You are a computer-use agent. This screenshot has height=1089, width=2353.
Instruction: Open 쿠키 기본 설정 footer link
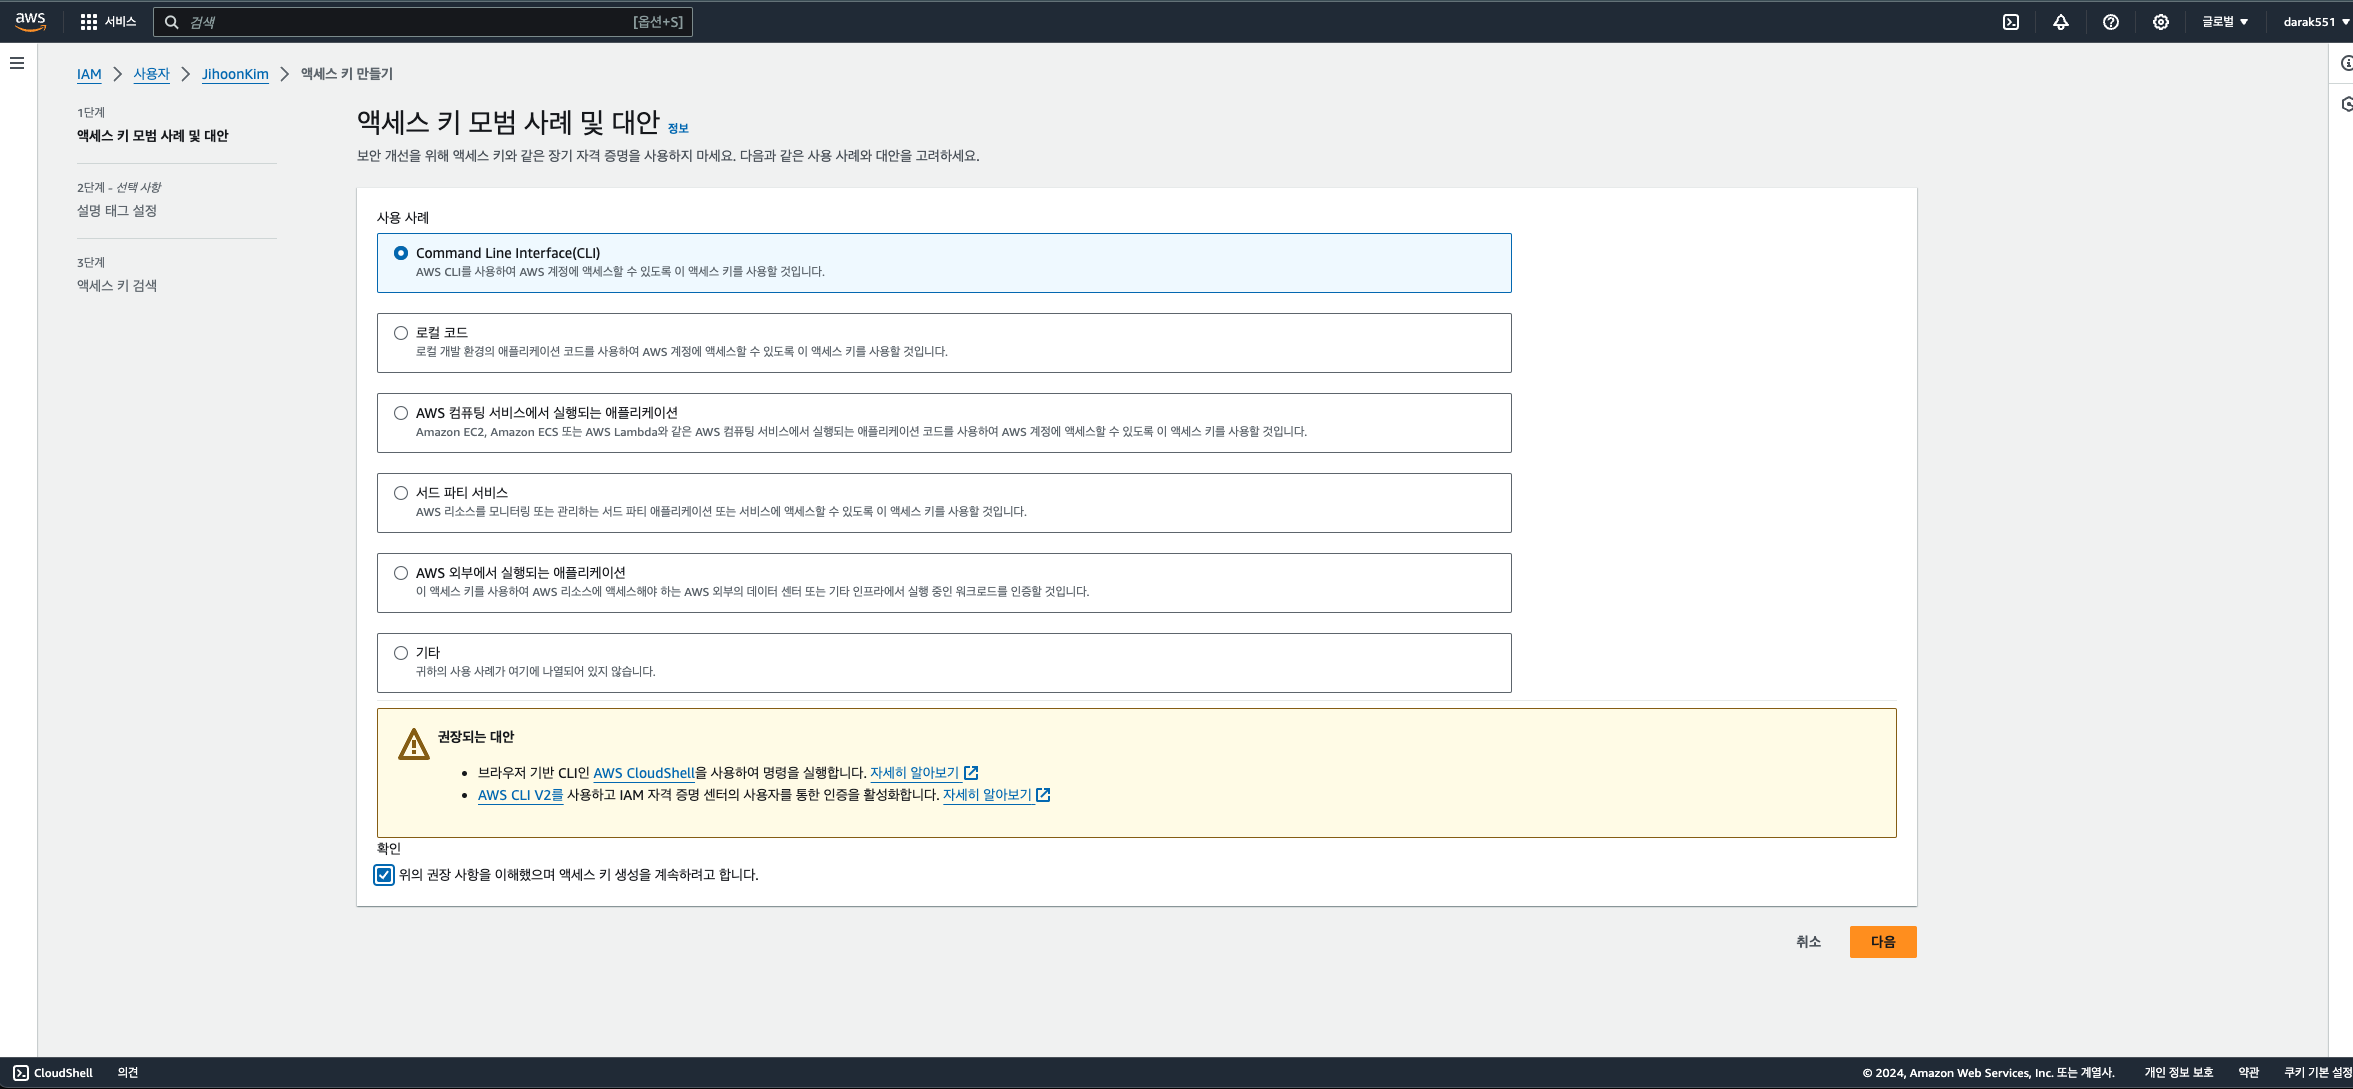(2318, 1073)
